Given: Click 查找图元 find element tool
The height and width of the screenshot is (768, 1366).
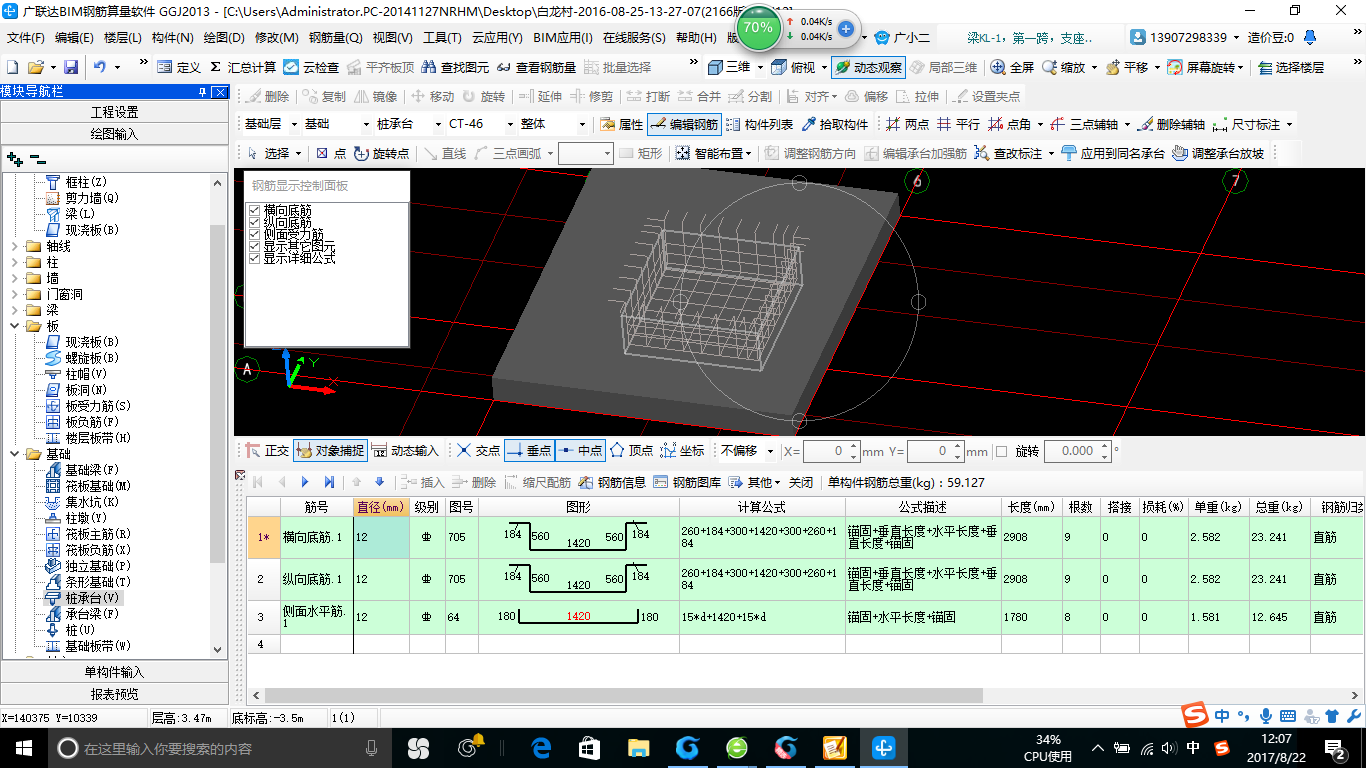Looking at the screenshot, I should pyautogui.click(x=455, y=67).
